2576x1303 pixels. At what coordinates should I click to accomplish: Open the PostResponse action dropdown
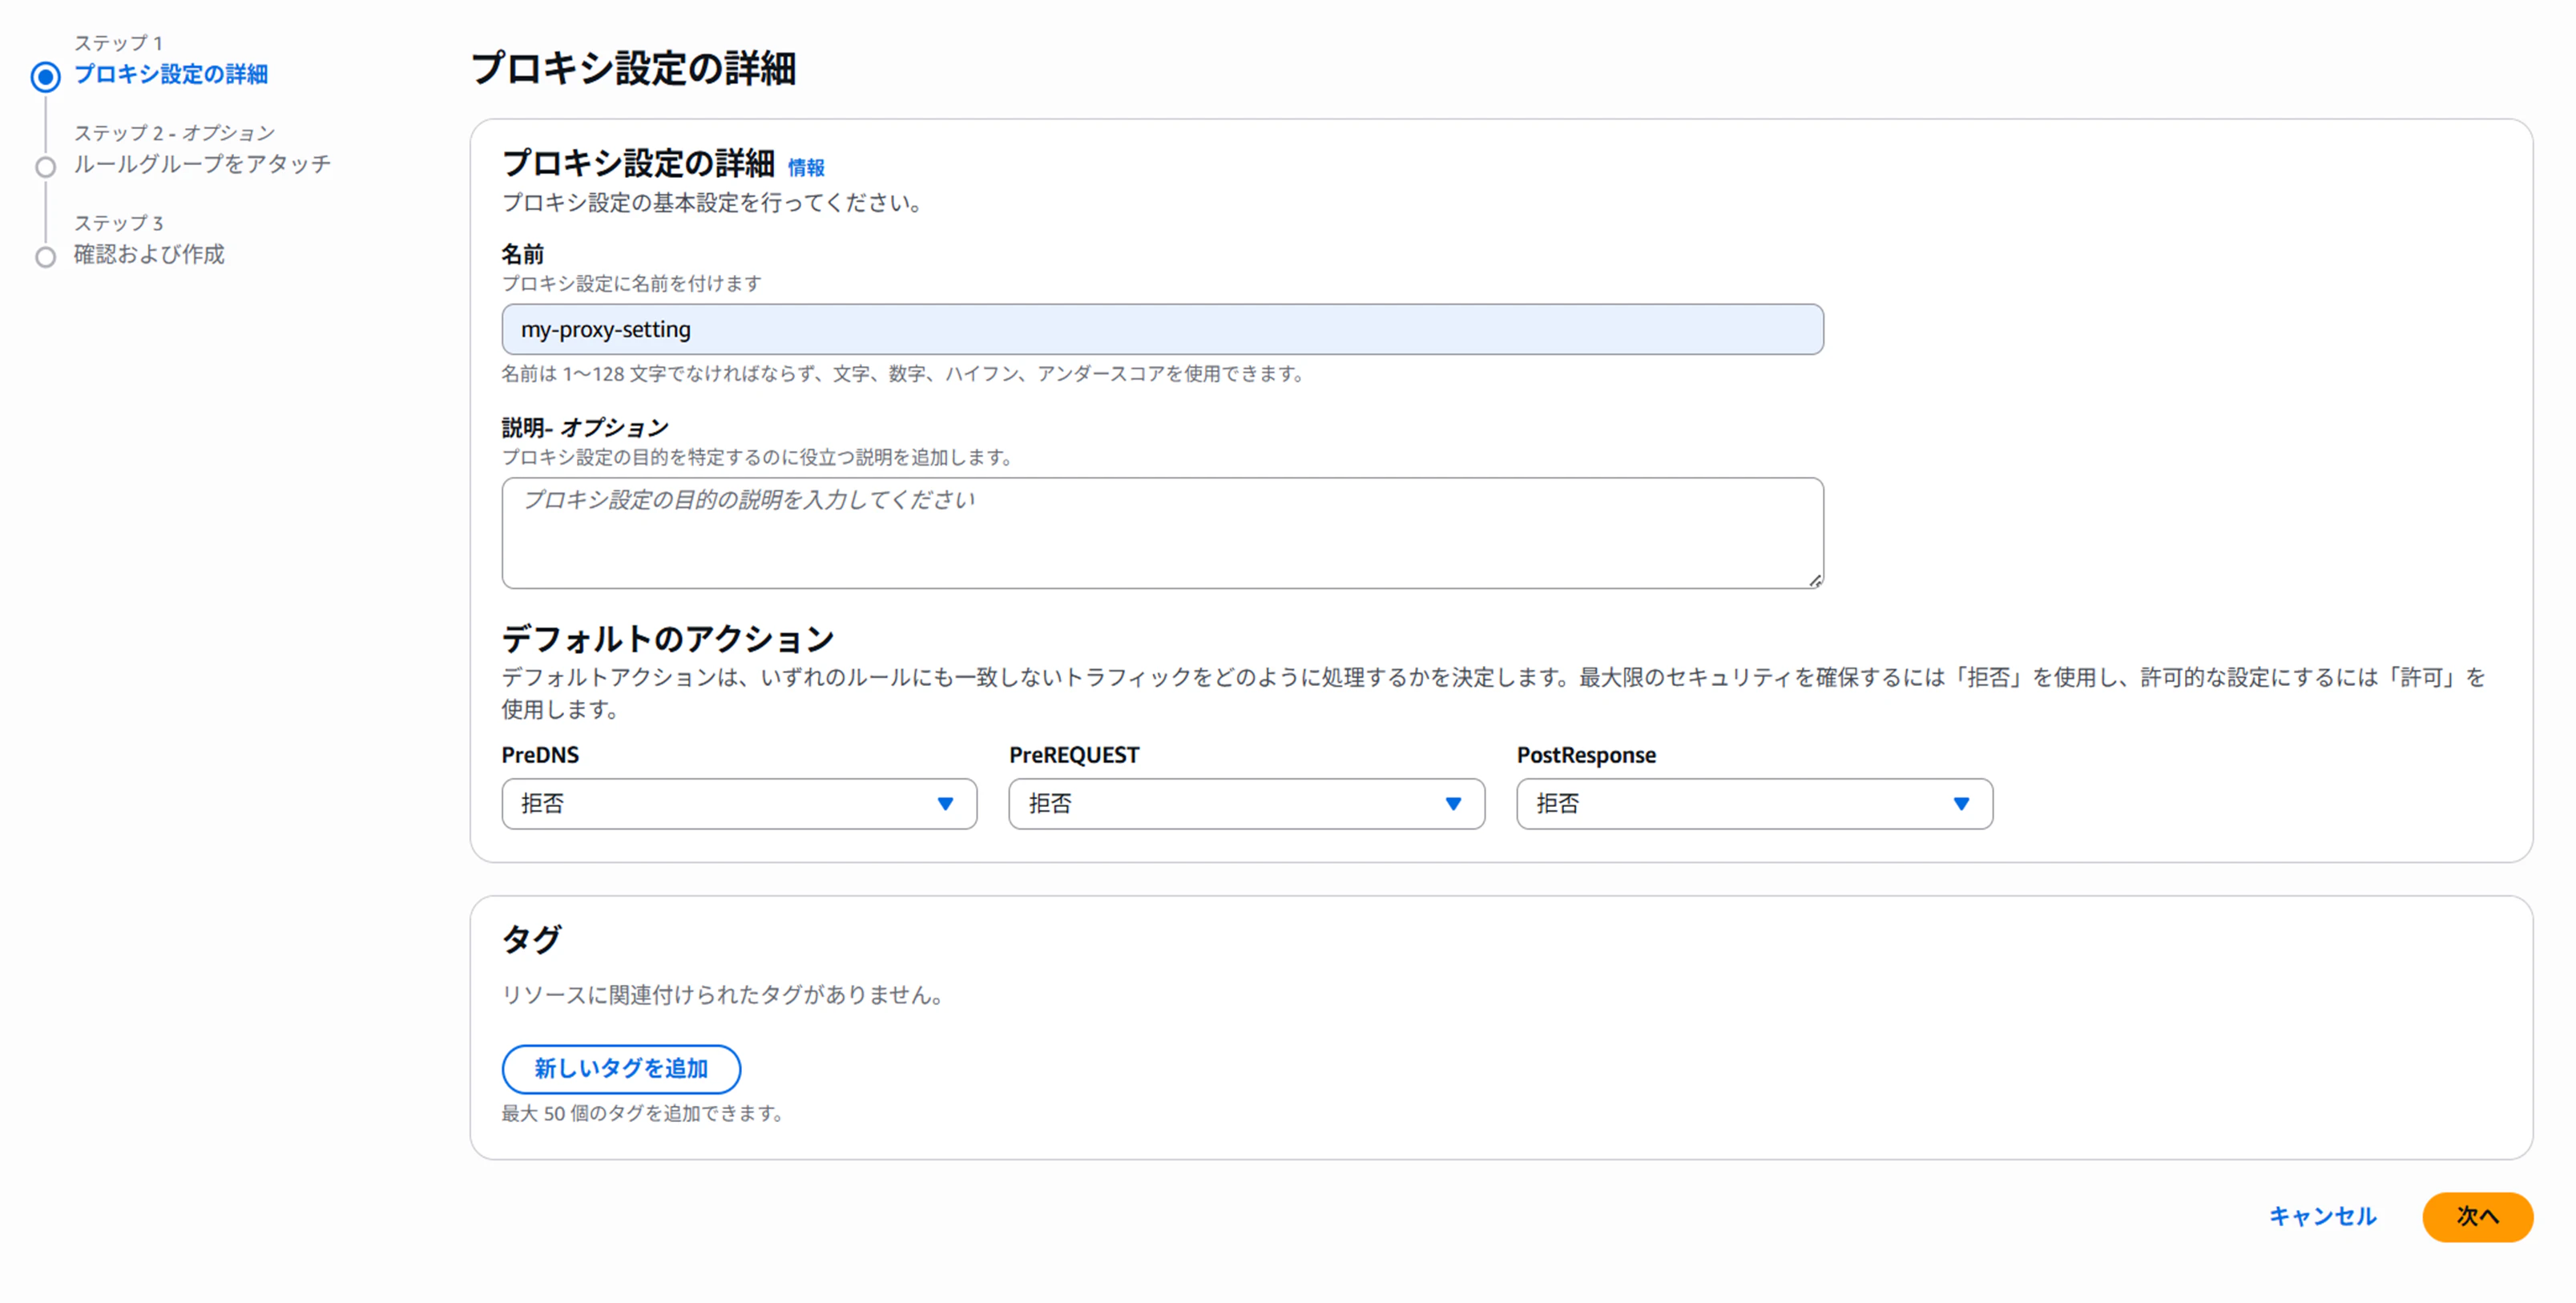click(x=1753, y=803)
